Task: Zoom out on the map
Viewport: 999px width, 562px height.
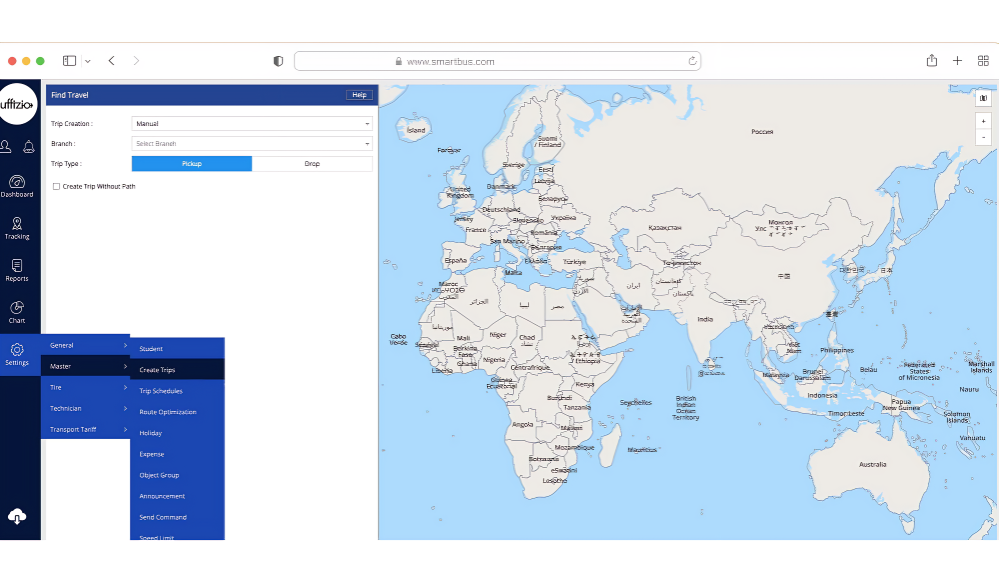Action: 983,137
